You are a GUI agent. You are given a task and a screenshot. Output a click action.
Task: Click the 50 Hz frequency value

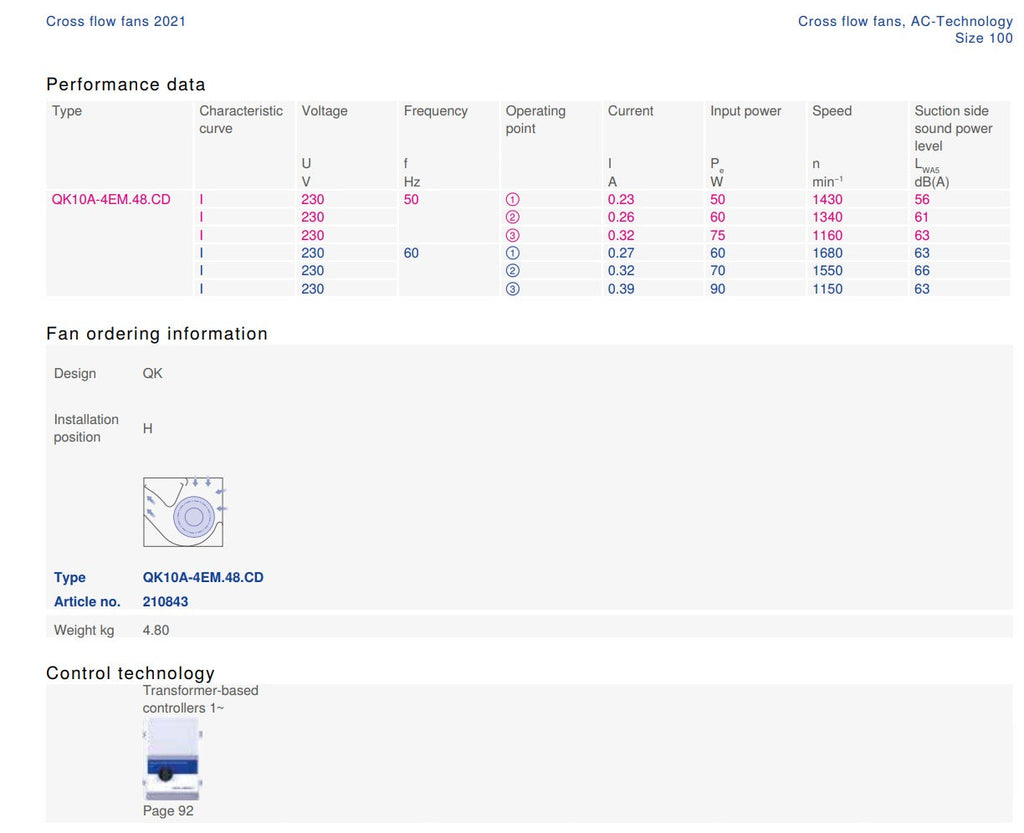point(411,199)
